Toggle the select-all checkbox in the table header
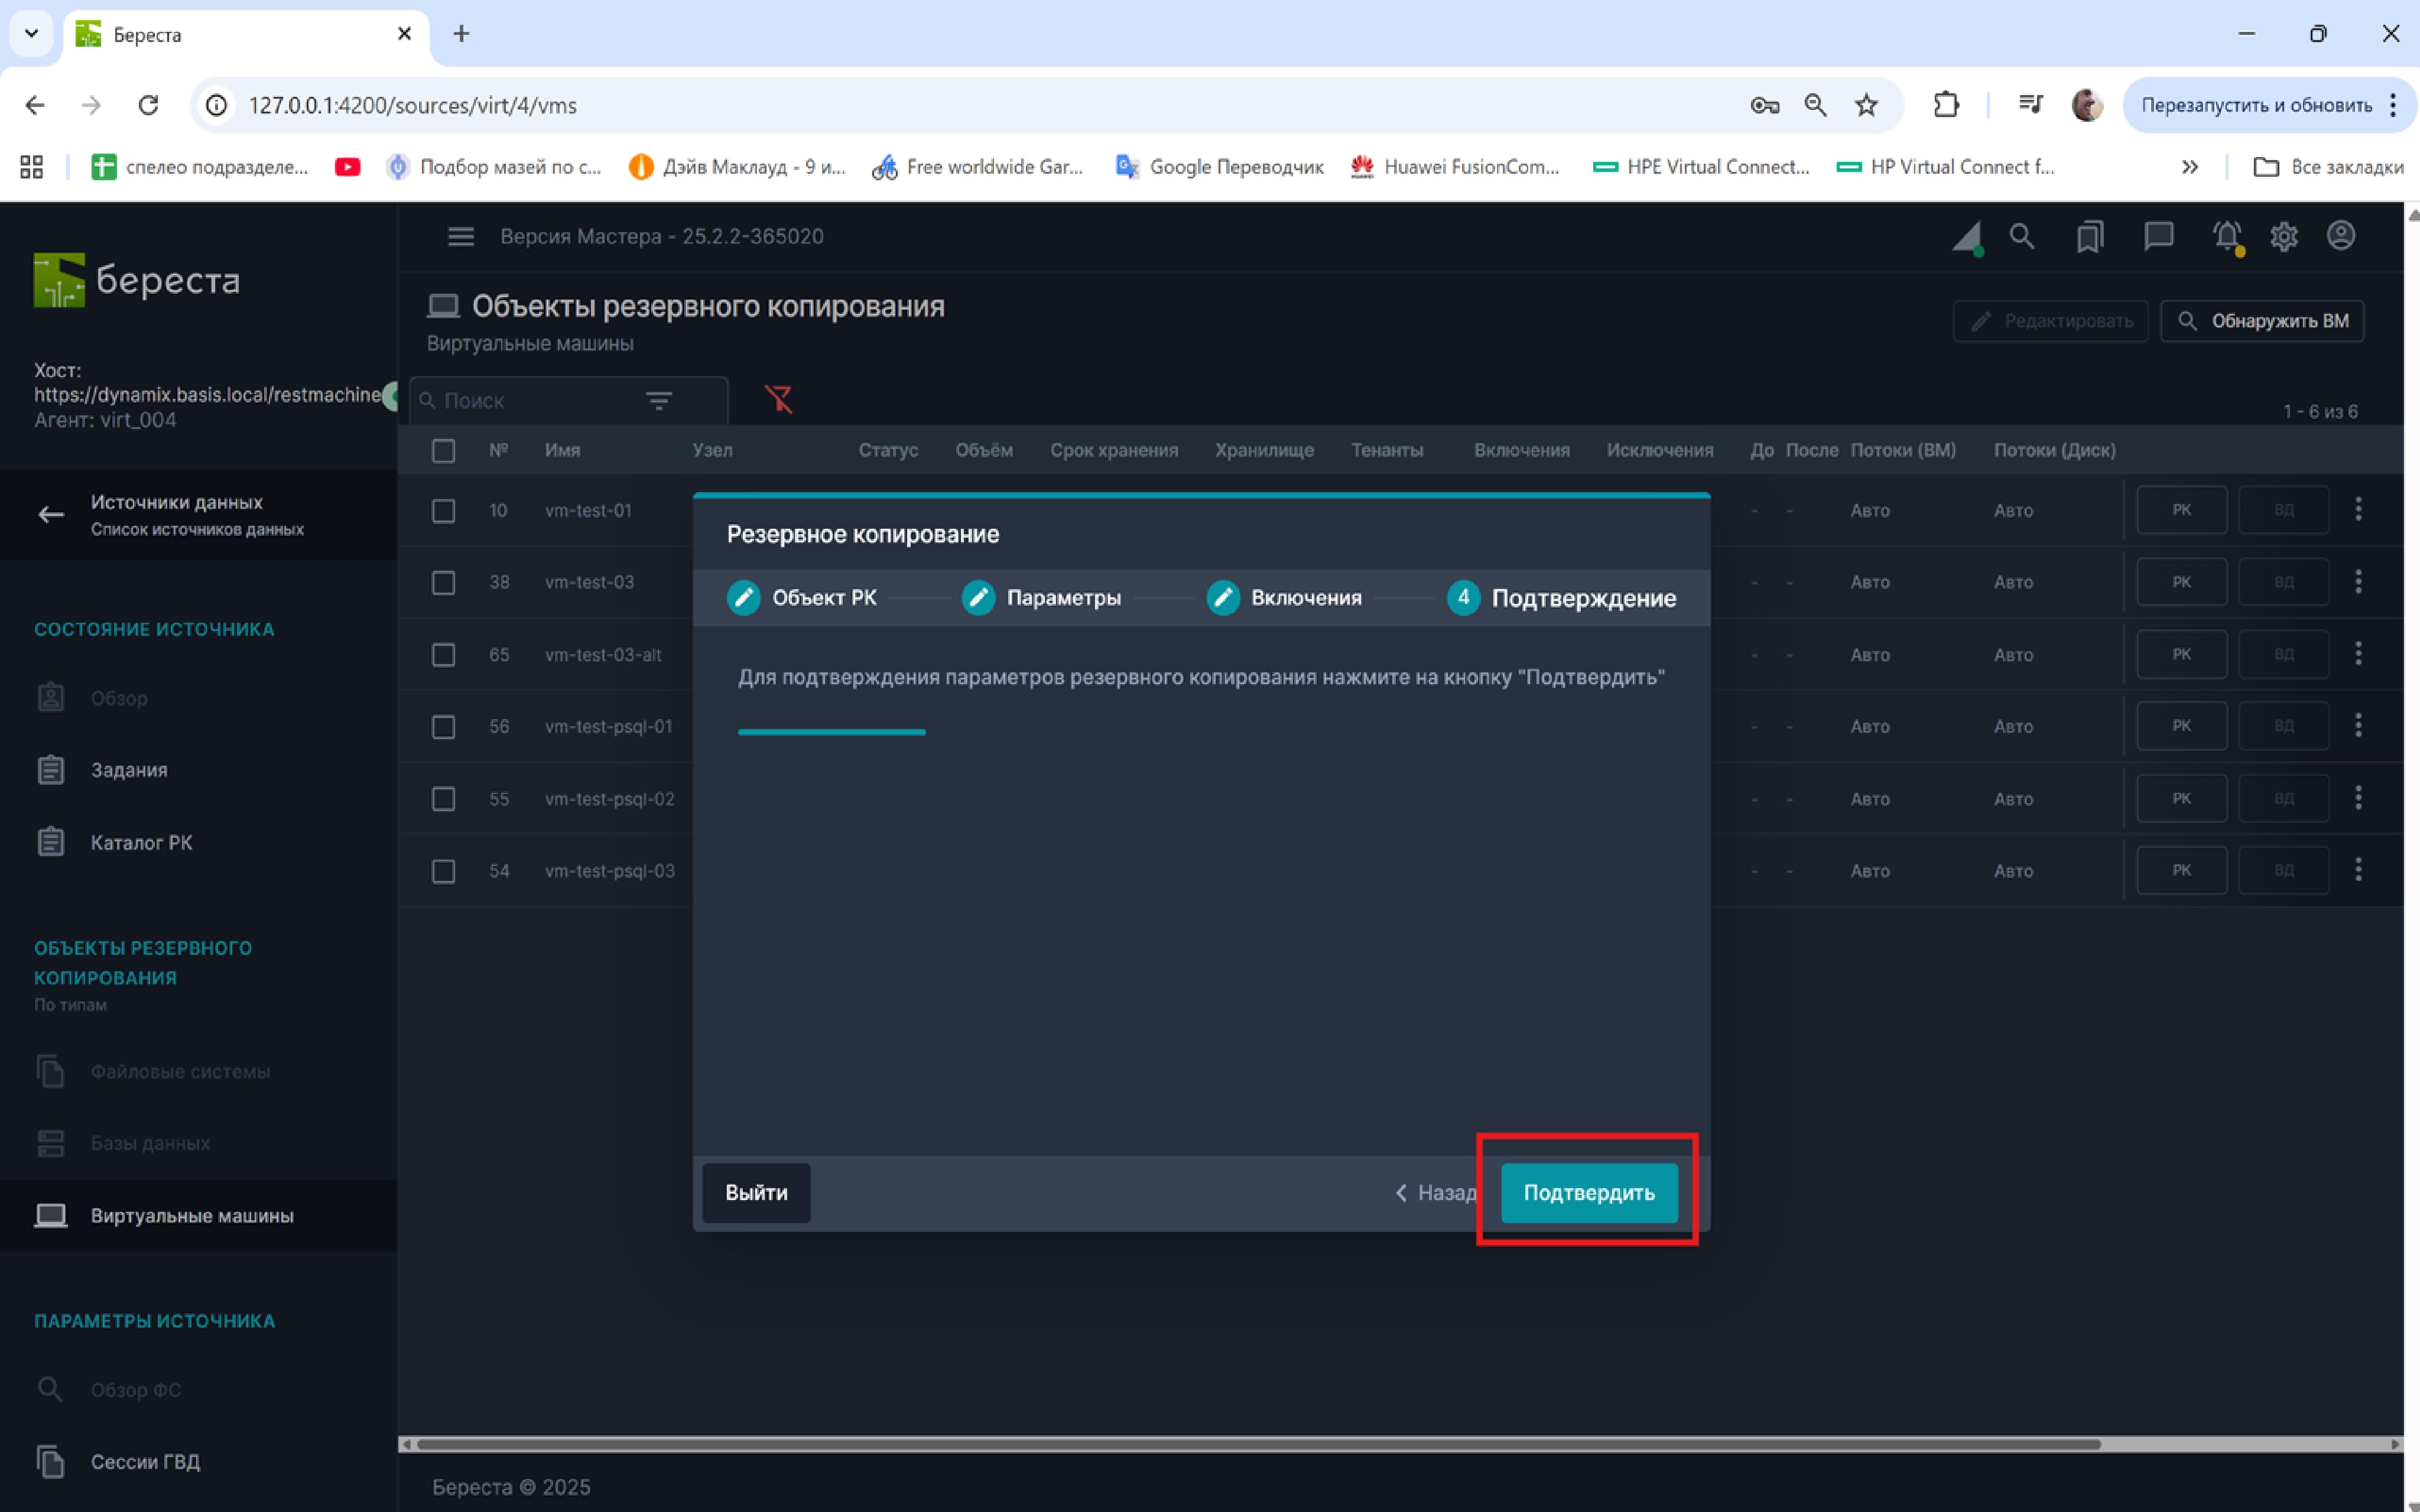 coord(443,451)
